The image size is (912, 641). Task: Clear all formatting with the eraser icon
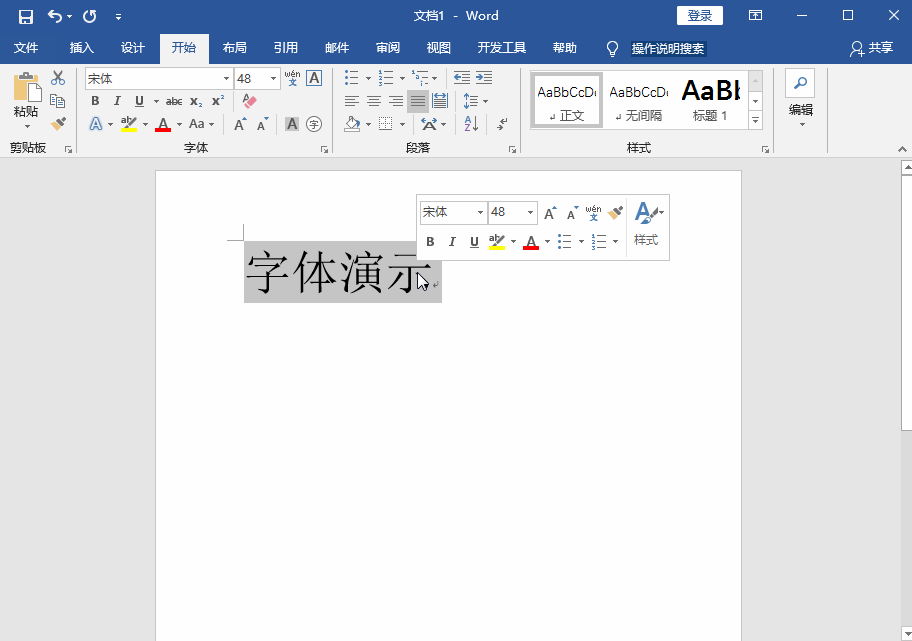pyautogui.click(x=249, y=100)
